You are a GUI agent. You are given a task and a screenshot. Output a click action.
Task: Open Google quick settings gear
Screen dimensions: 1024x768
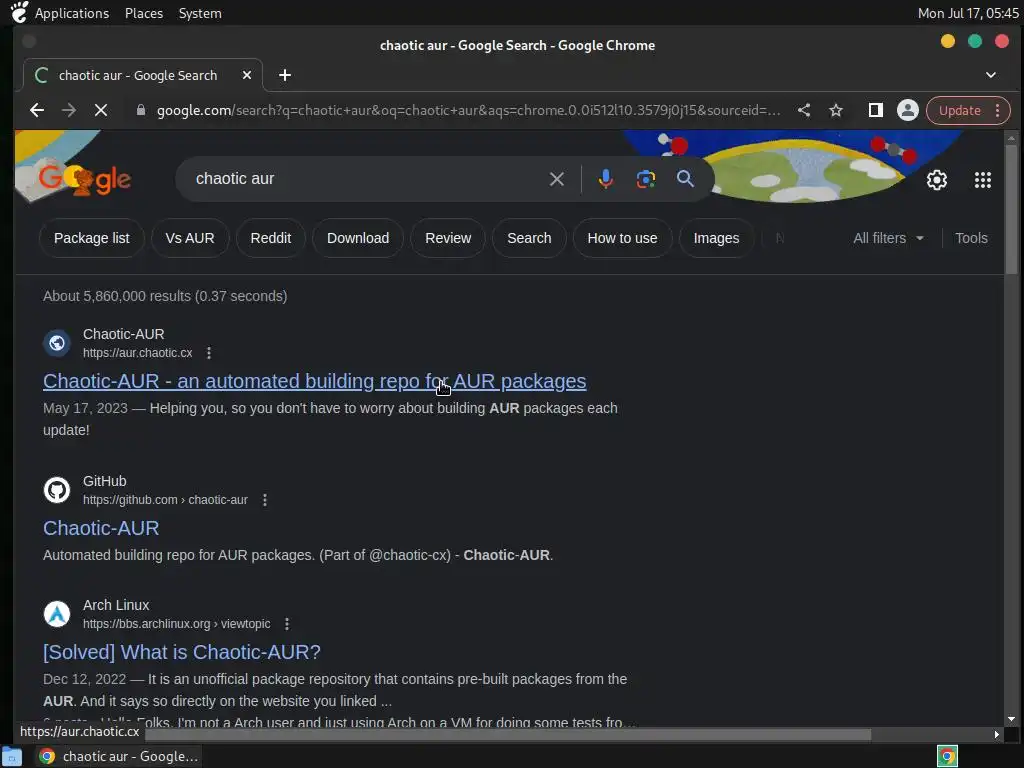936,180
